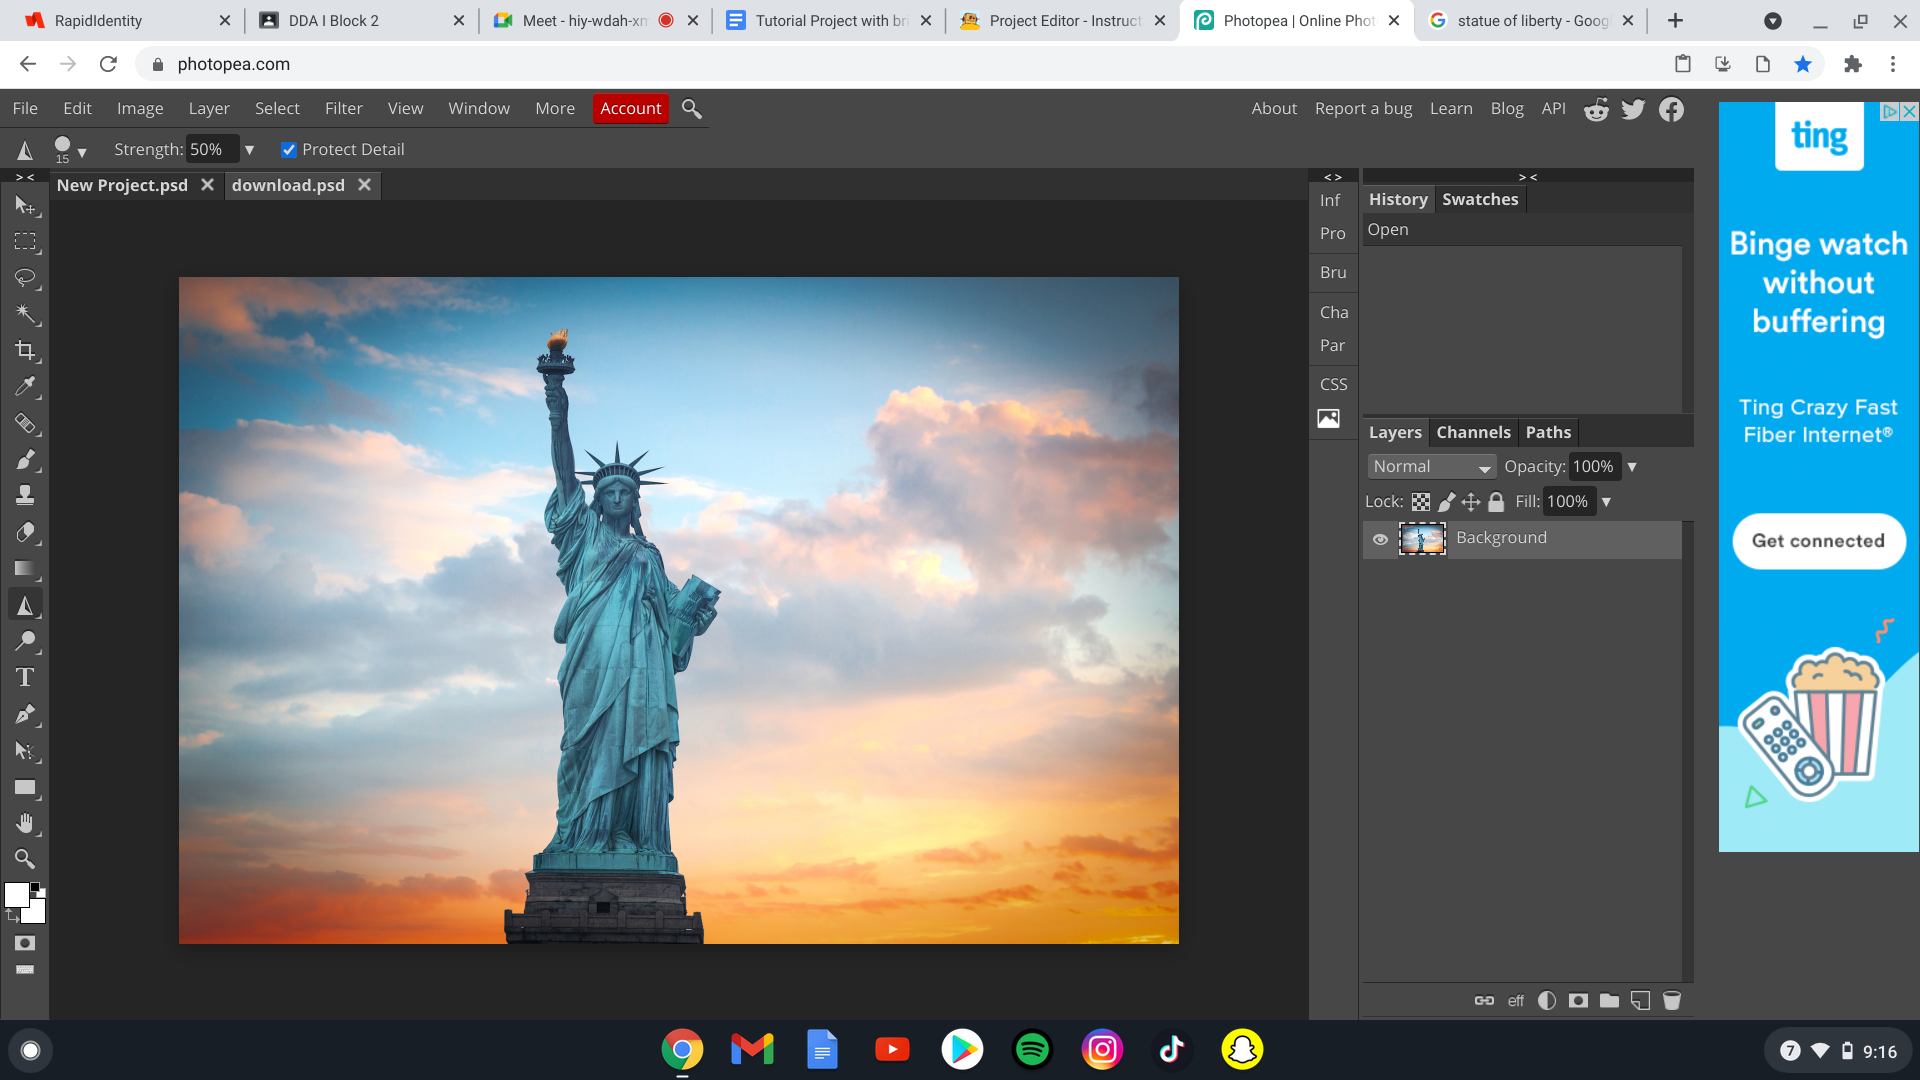This screenshot has height=1080, width=1920.
Task: Select the Rectangle Select tool
Action: point(25,242)
